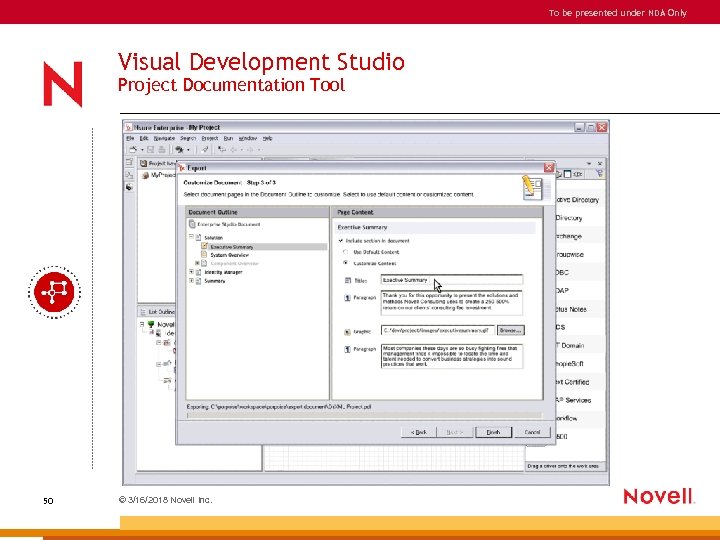Click the palette filter icon
Image resolution: width=720 pixels, height=540 pixels.
[599, 174]
